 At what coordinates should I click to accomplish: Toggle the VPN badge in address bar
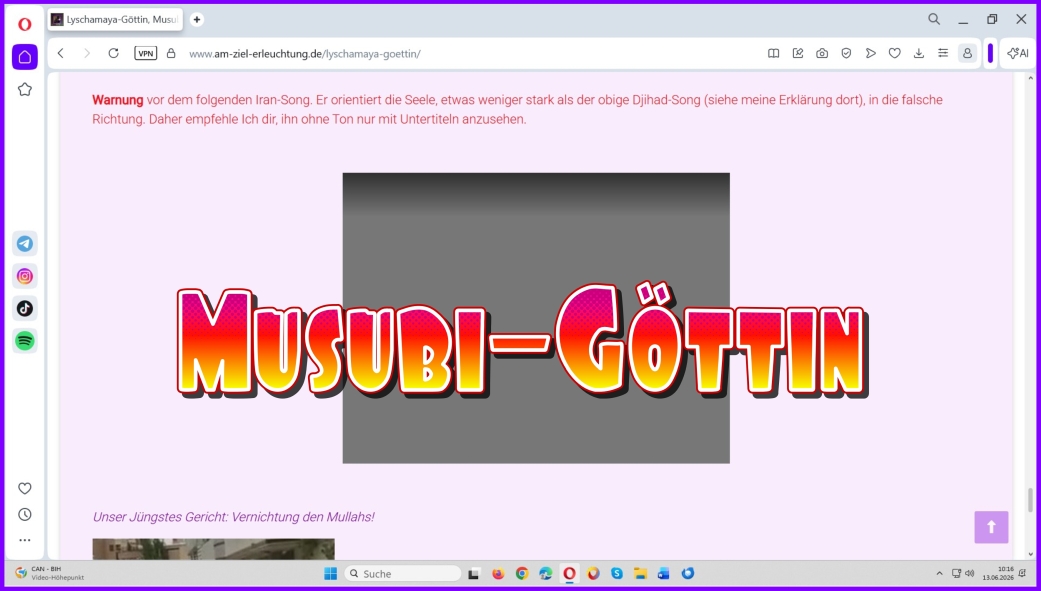point(145,53)
